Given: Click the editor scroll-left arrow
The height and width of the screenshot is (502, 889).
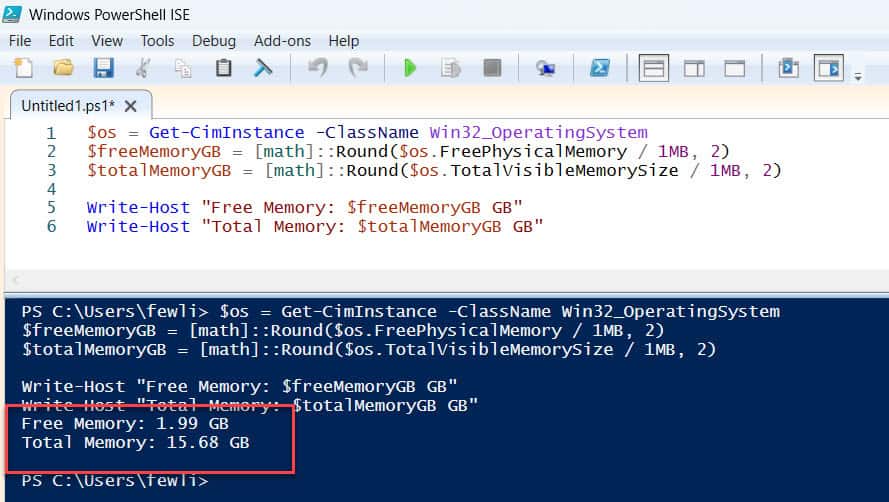Looking at the screenshot, I should click(16, 280).
